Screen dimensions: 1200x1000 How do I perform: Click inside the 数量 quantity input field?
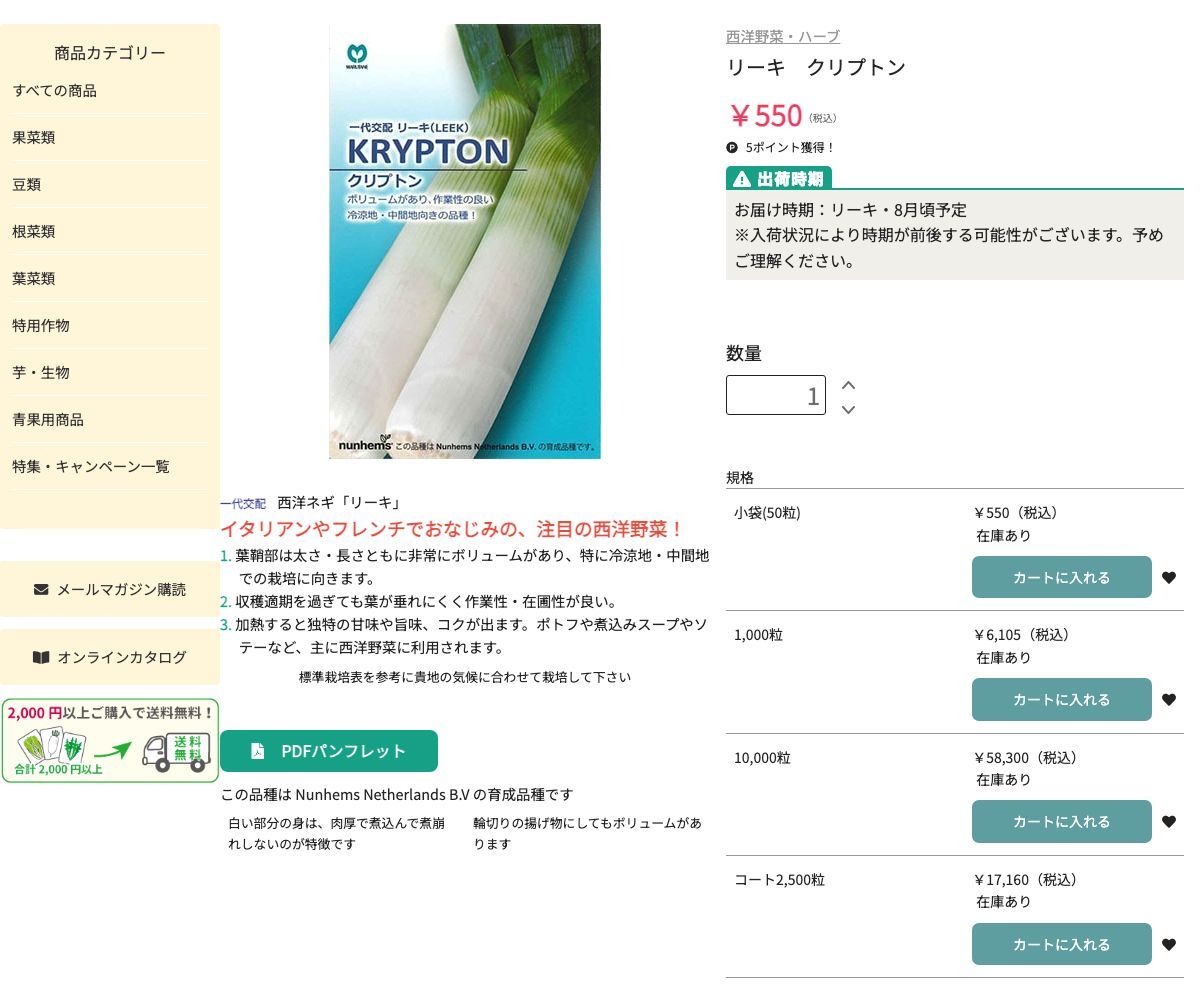point(776,394)
